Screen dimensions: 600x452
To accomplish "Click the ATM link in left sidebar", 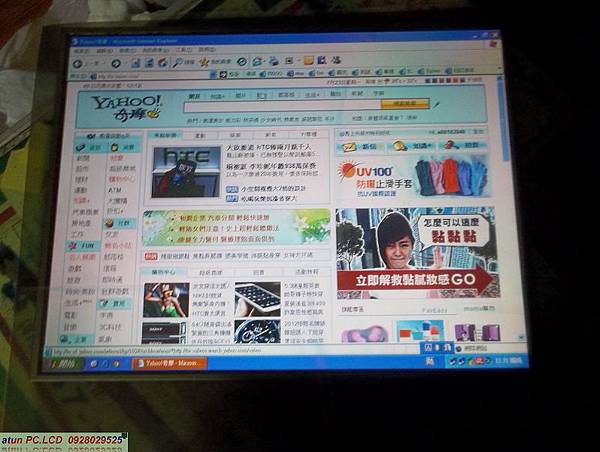I will [x=114, y=190].
